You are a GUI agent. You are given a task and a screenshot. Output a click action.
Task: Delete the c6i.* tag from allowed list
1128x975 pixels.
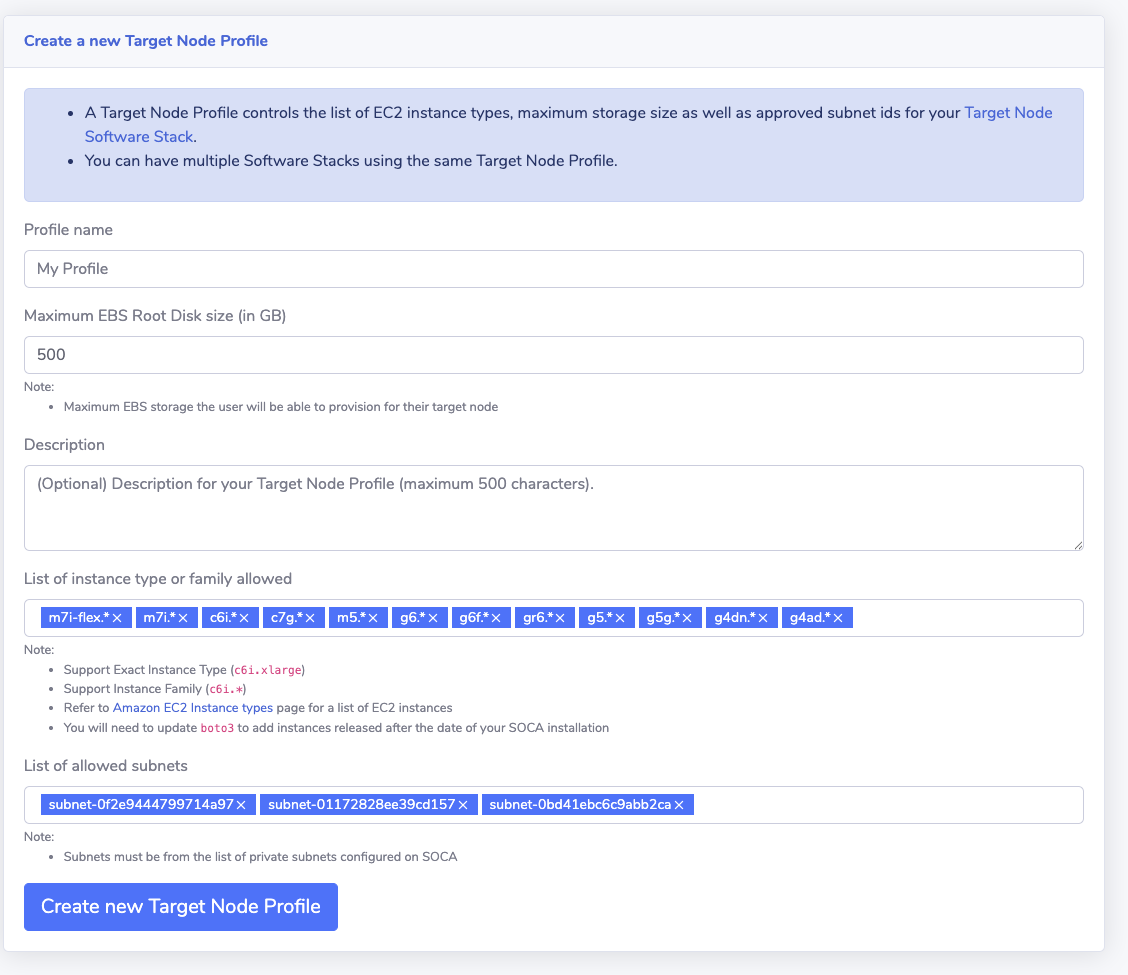pyautogui.click(x=245, y=619)
